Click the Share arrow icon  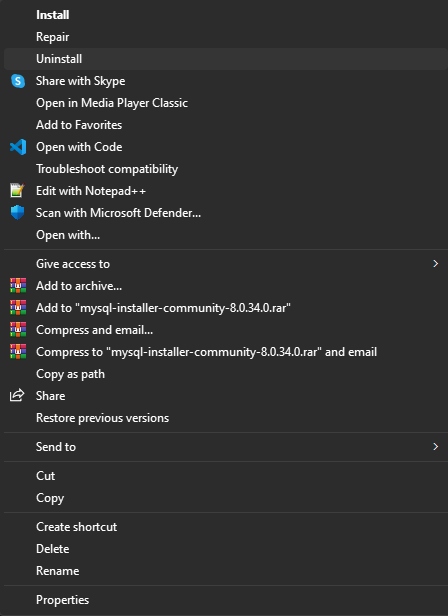17,395
